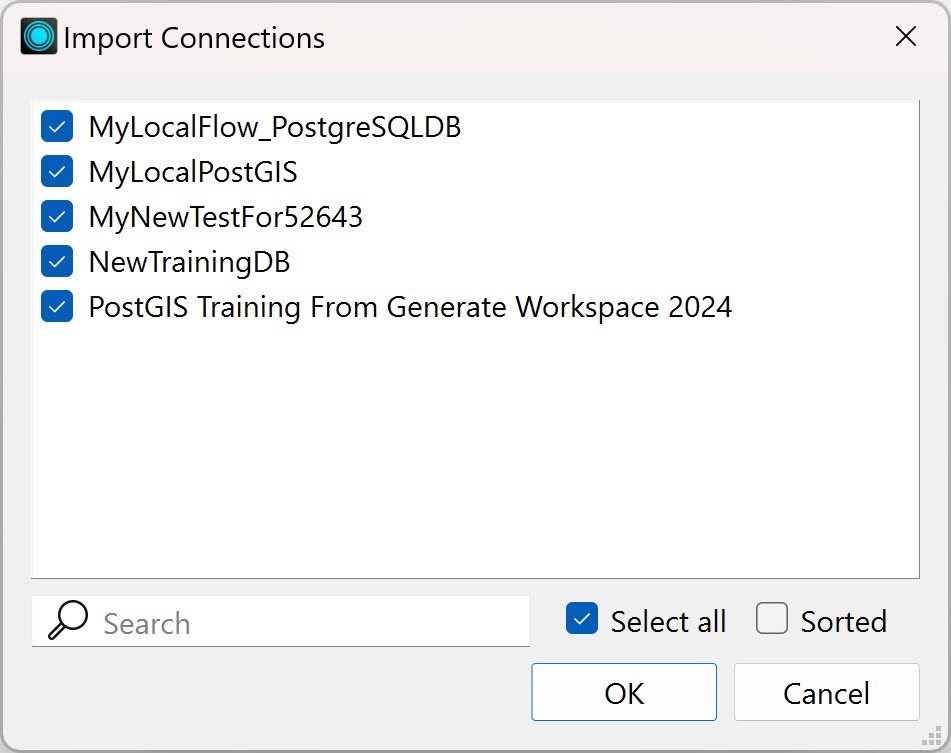This screenshot has height=753, width=951.
Task: Click the Cancel button
Action: (827, 692)
